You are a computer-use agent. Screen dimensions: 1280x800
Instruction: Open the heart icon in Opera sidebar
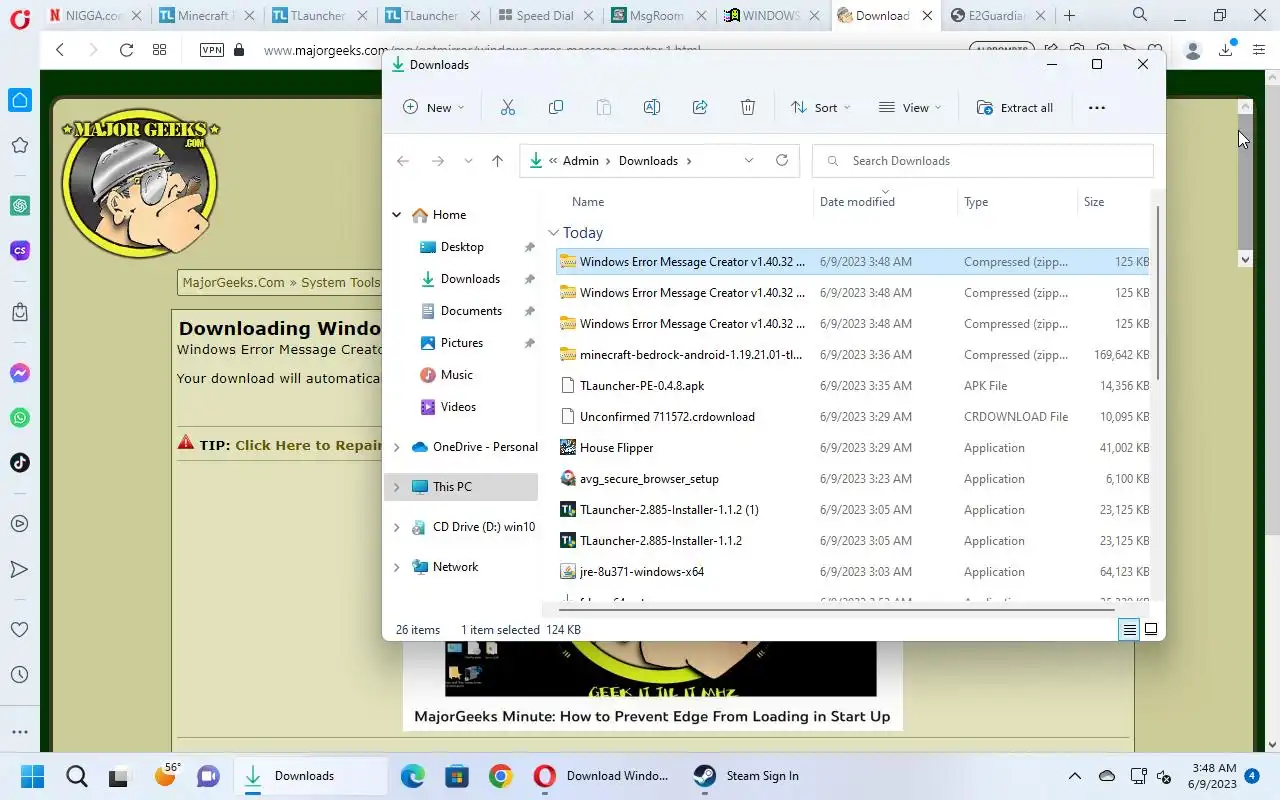[20, 630]
